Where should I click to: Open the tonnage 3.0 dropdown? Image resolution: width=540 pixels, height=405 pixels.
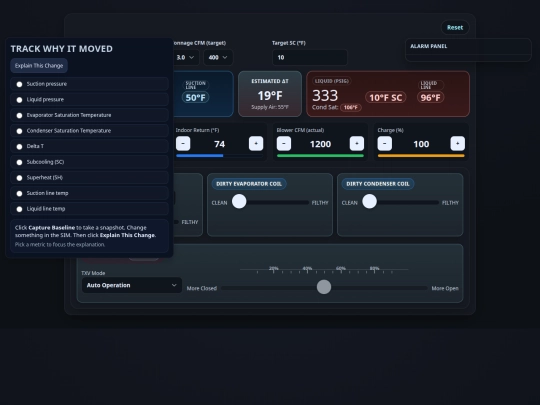point(185,58)
